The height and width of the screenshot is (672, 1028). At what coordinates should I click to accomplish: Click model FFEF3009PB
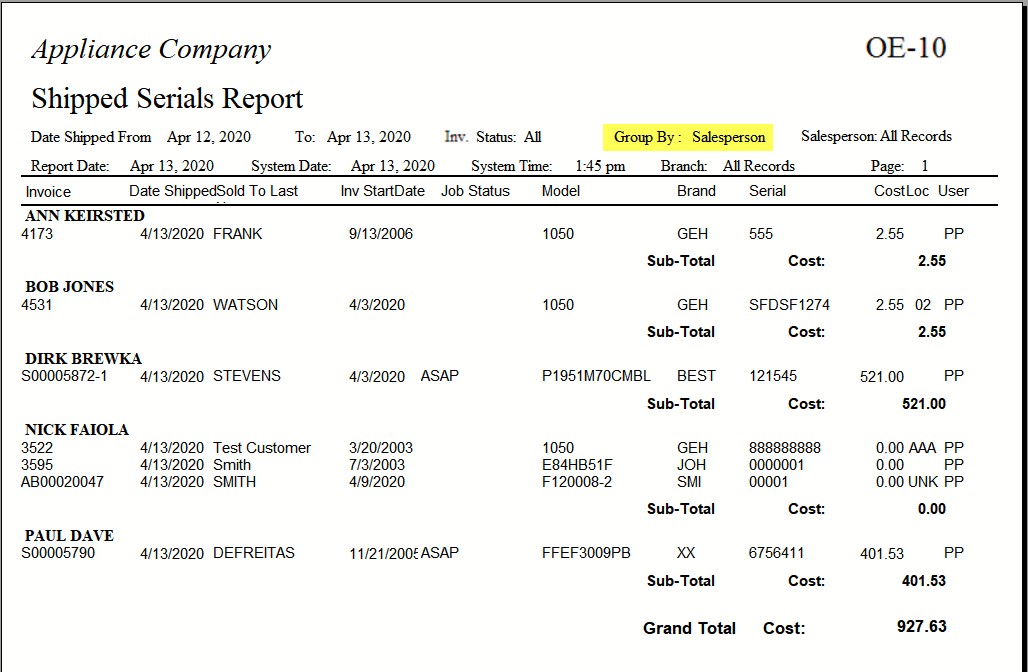(586, 553)
